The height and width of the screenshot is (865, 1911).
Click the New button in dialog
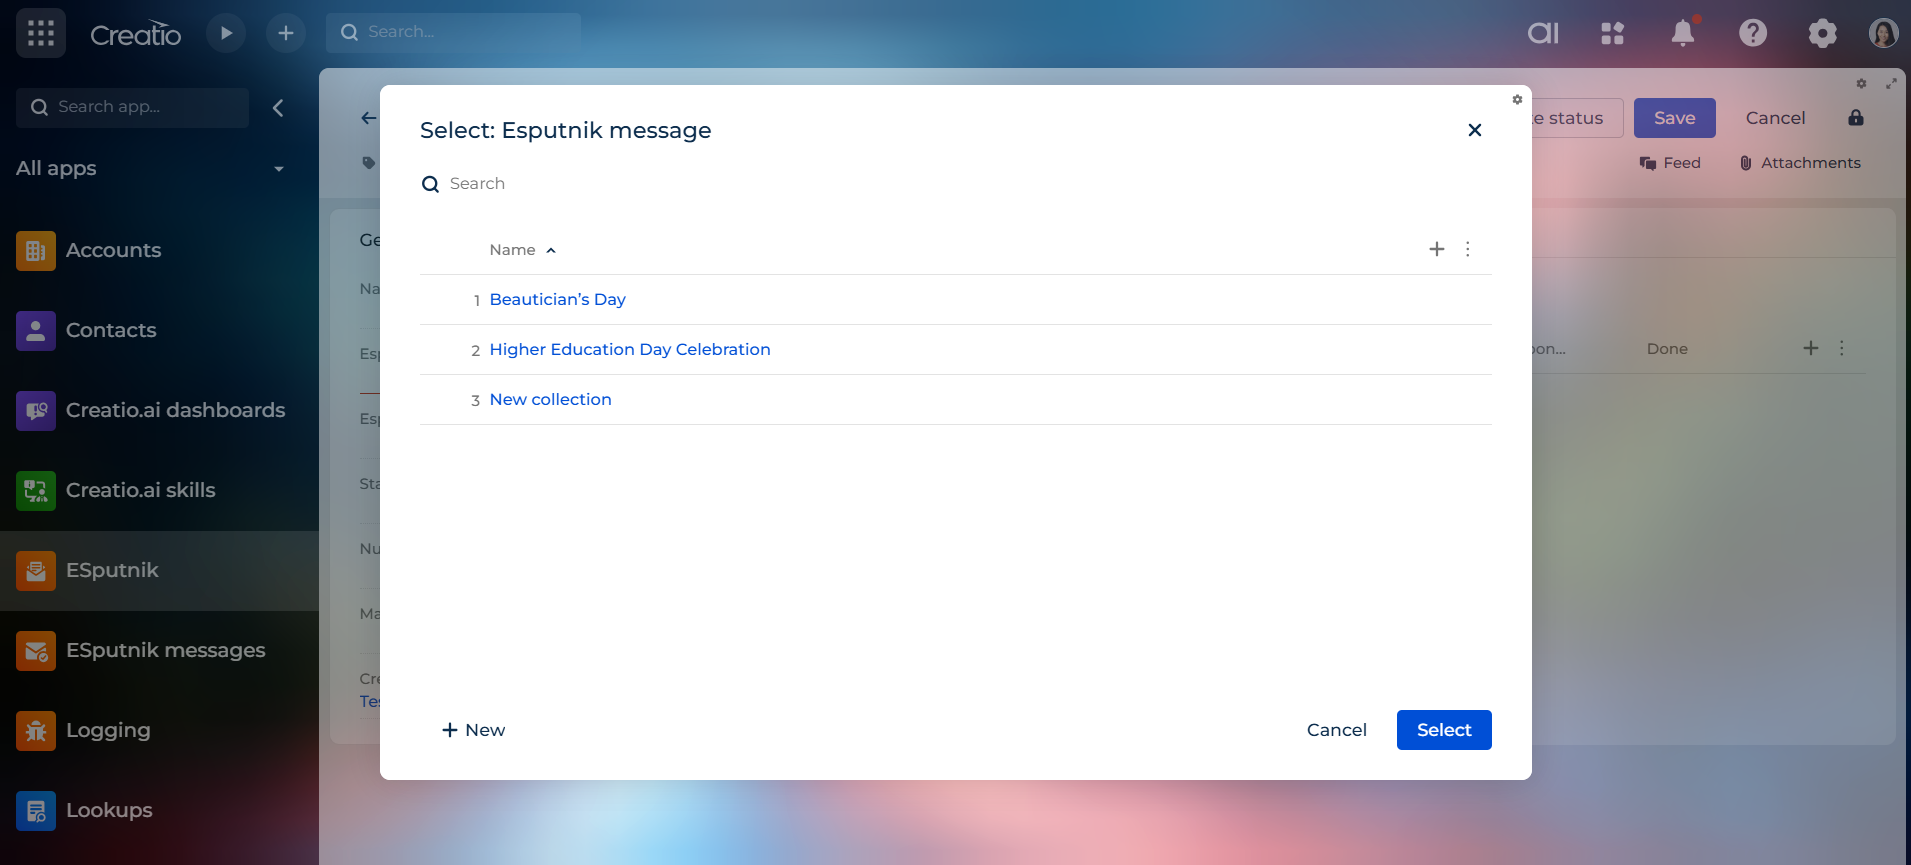(473, 730)
